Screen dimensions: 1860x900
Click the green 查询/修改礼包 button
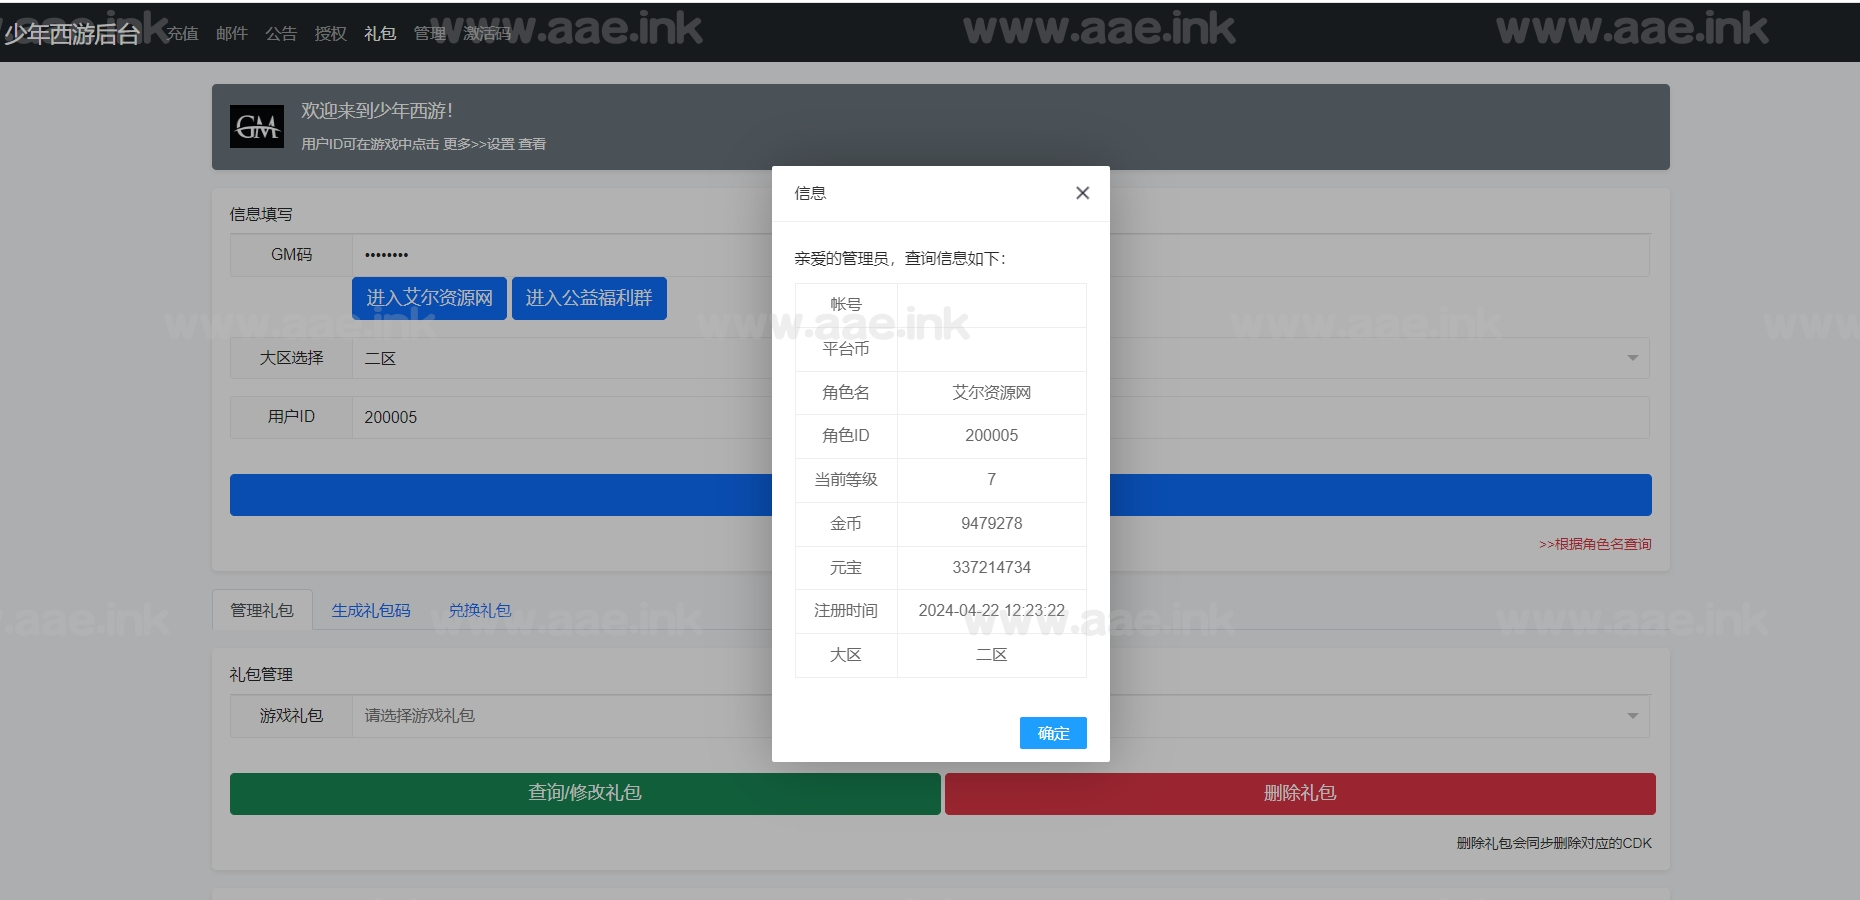tap(585, 793)
